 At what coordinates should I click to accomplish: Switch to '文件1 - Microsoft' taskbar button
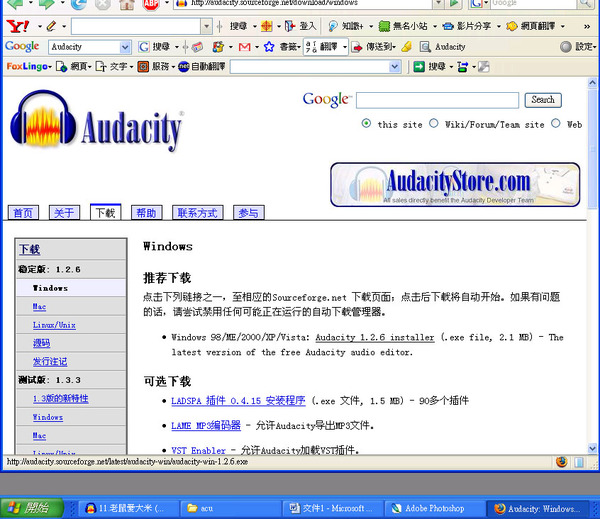click(332, 509)
